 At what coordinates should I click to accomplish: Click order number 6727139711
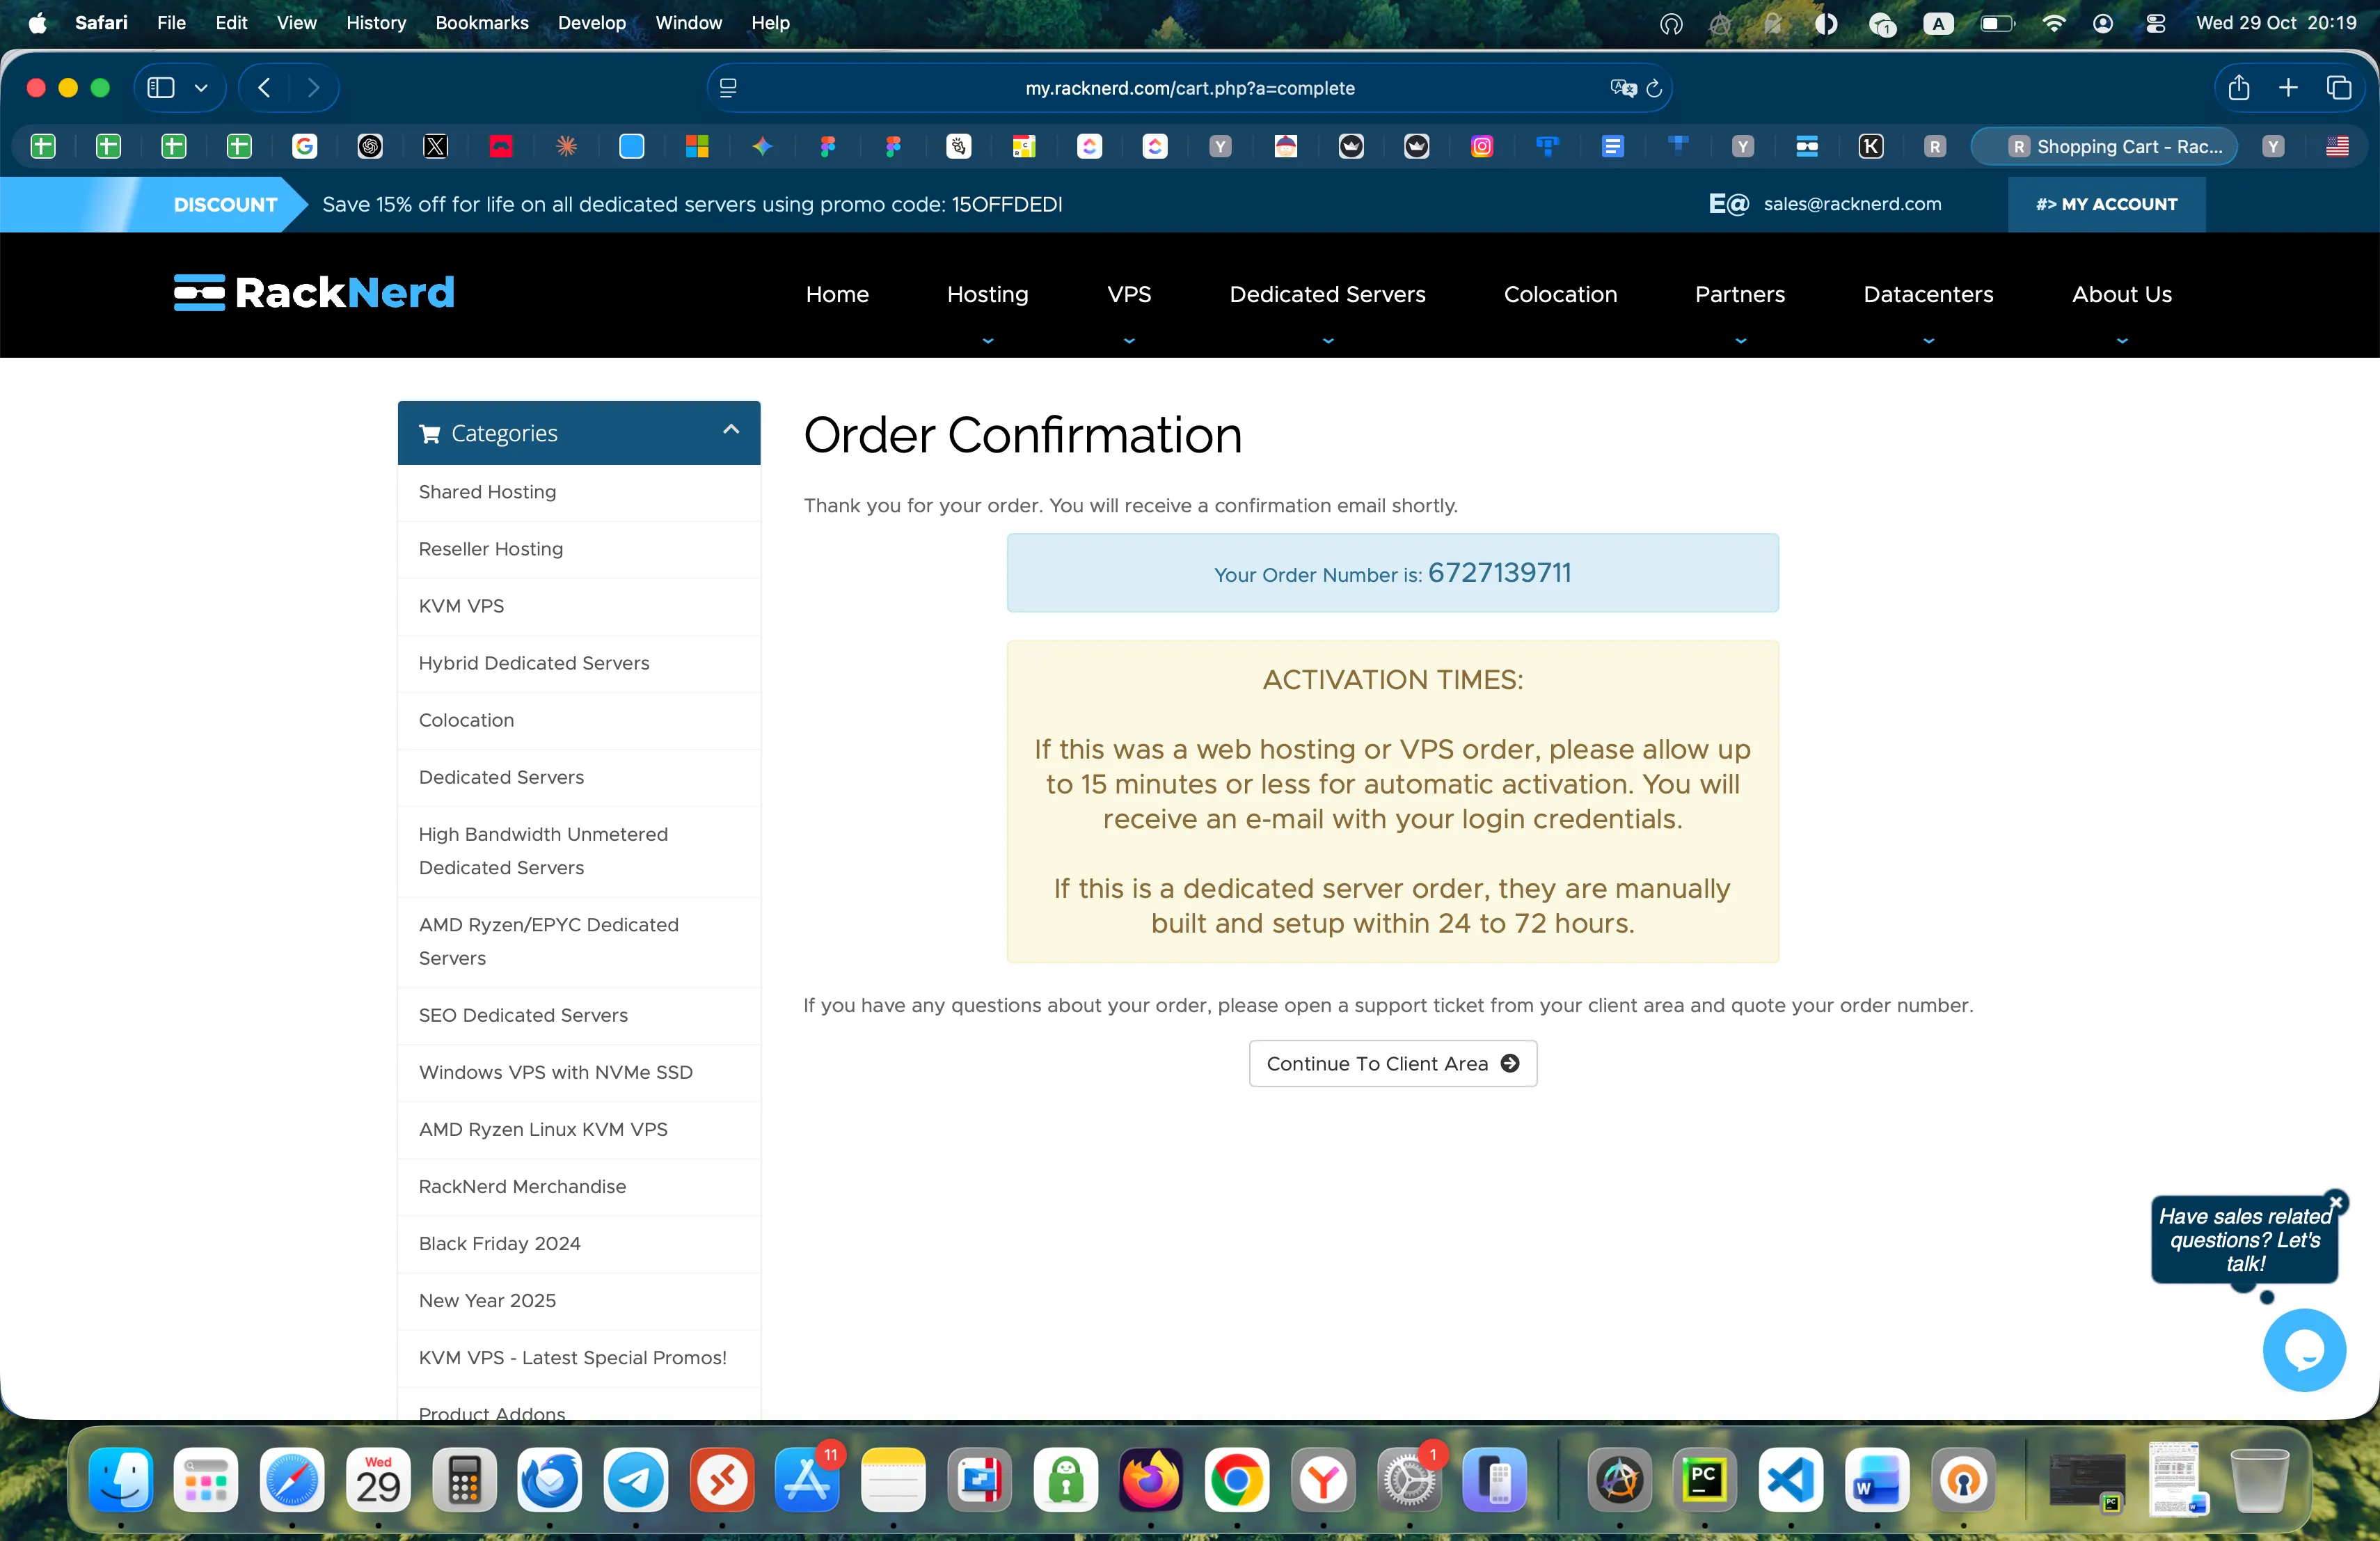tap(1499, 573)
